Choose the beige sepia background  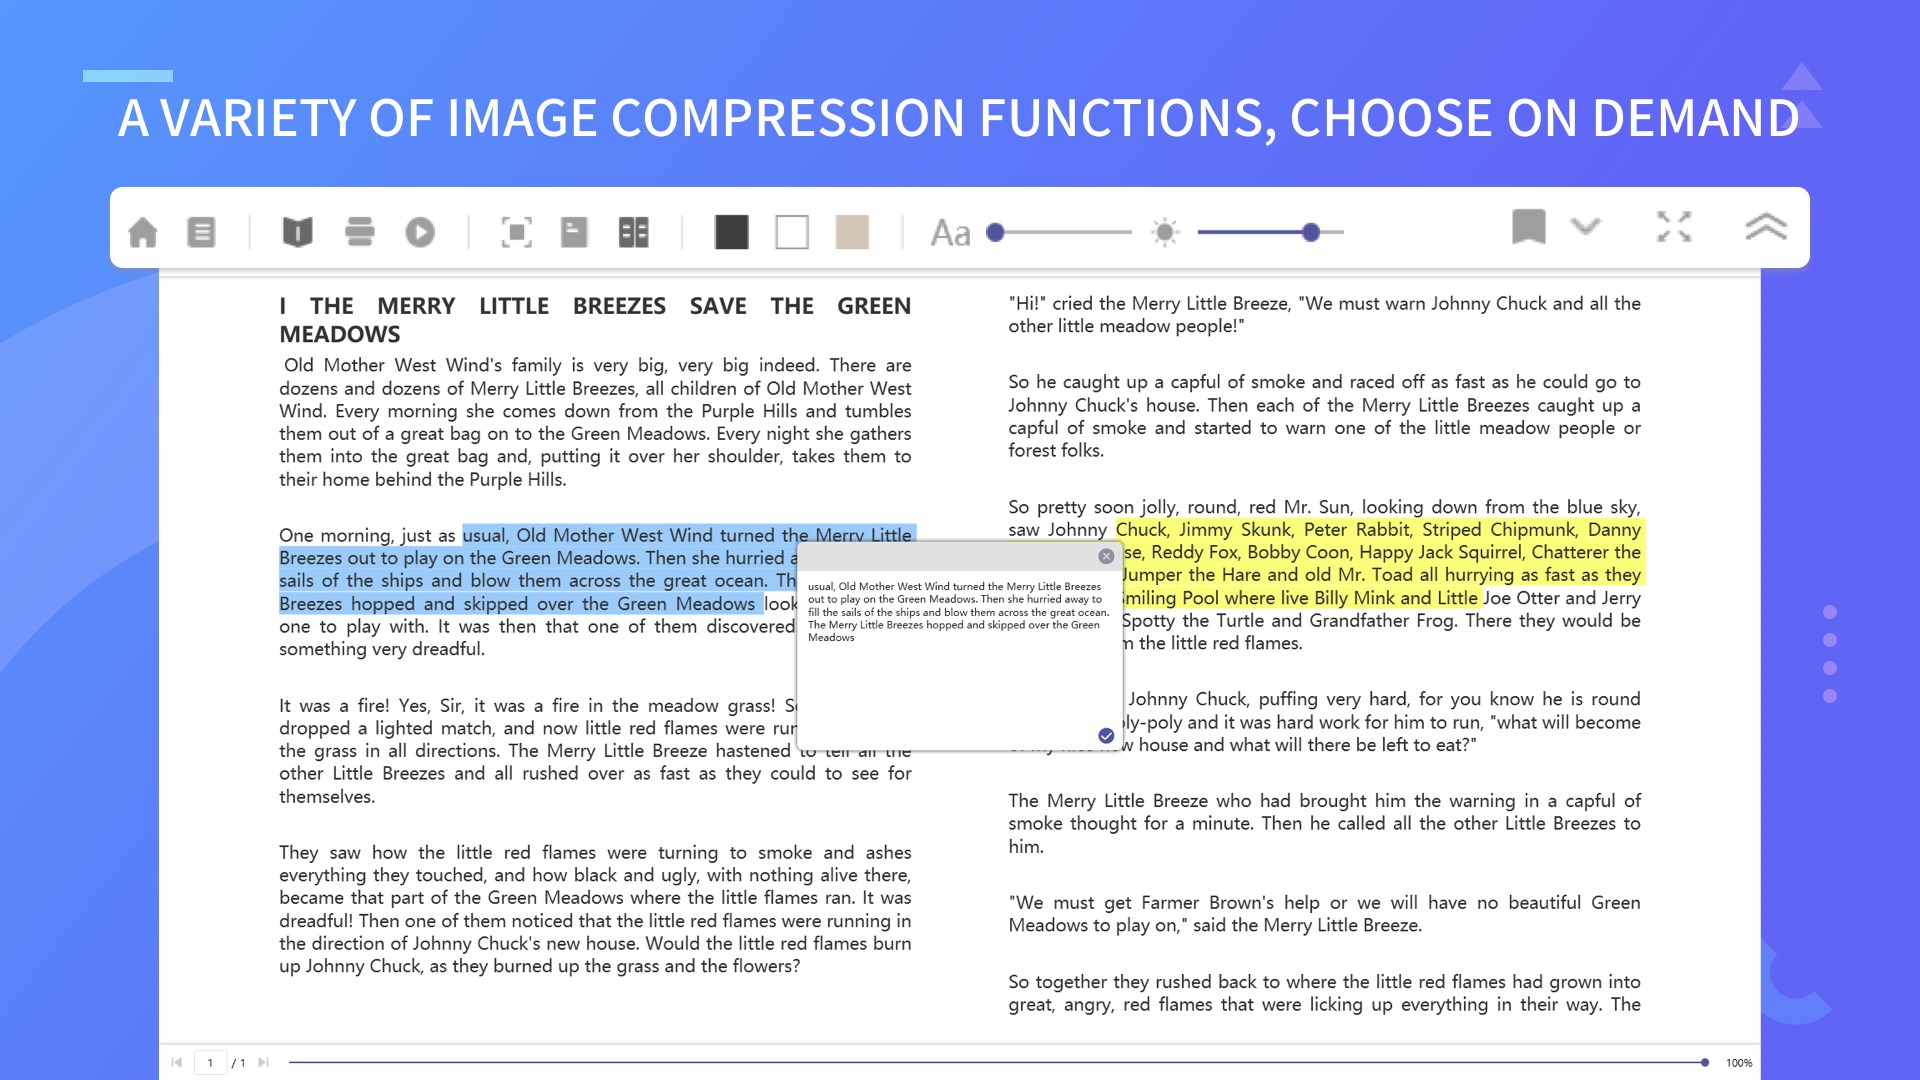(x=851, y=232)
